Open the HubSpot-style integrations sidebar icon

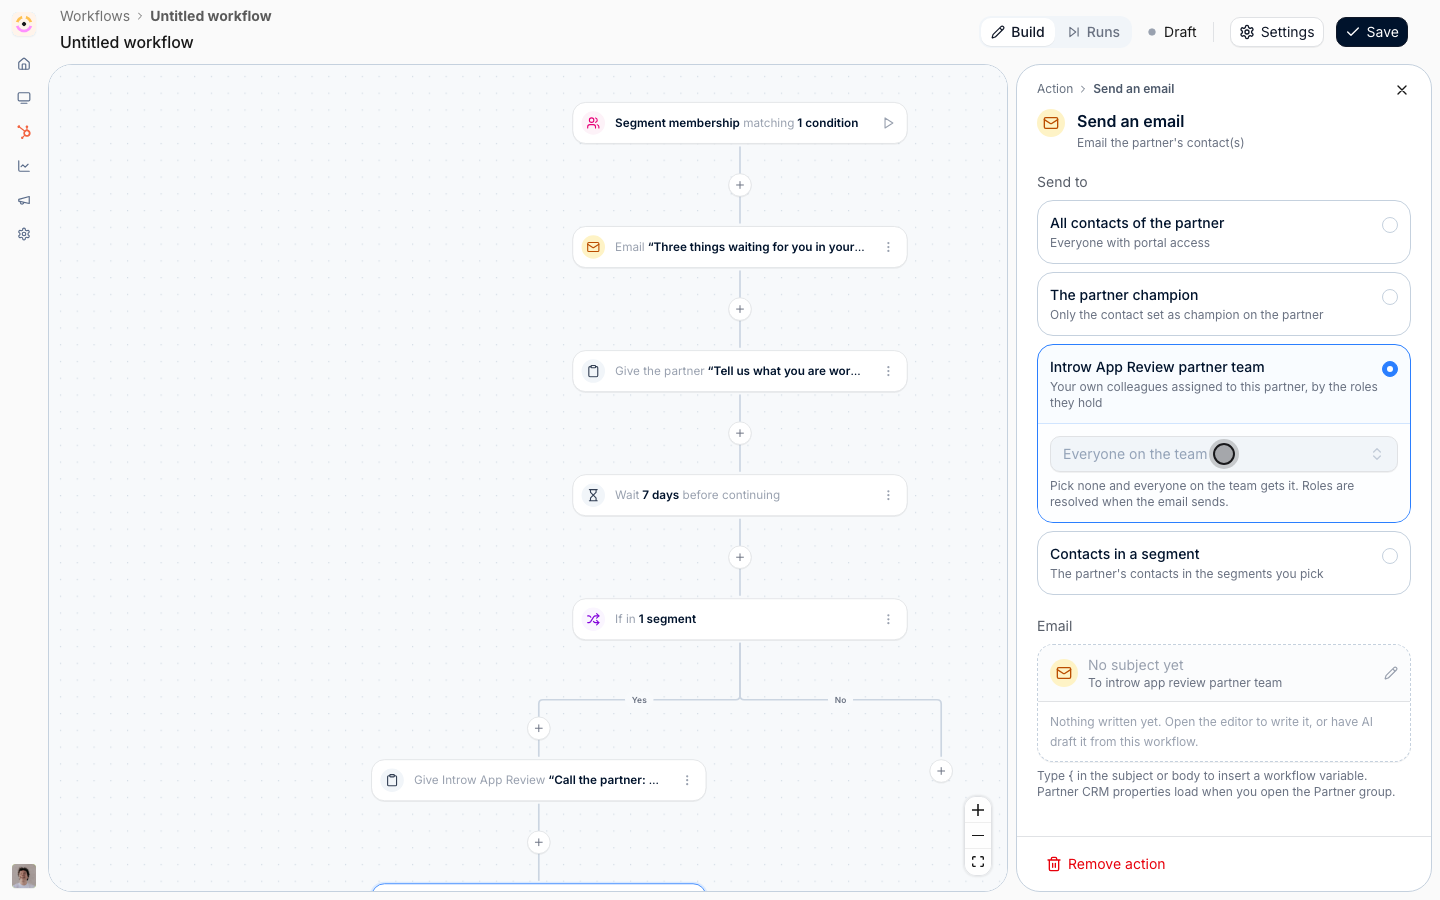[x=24, y=132]
